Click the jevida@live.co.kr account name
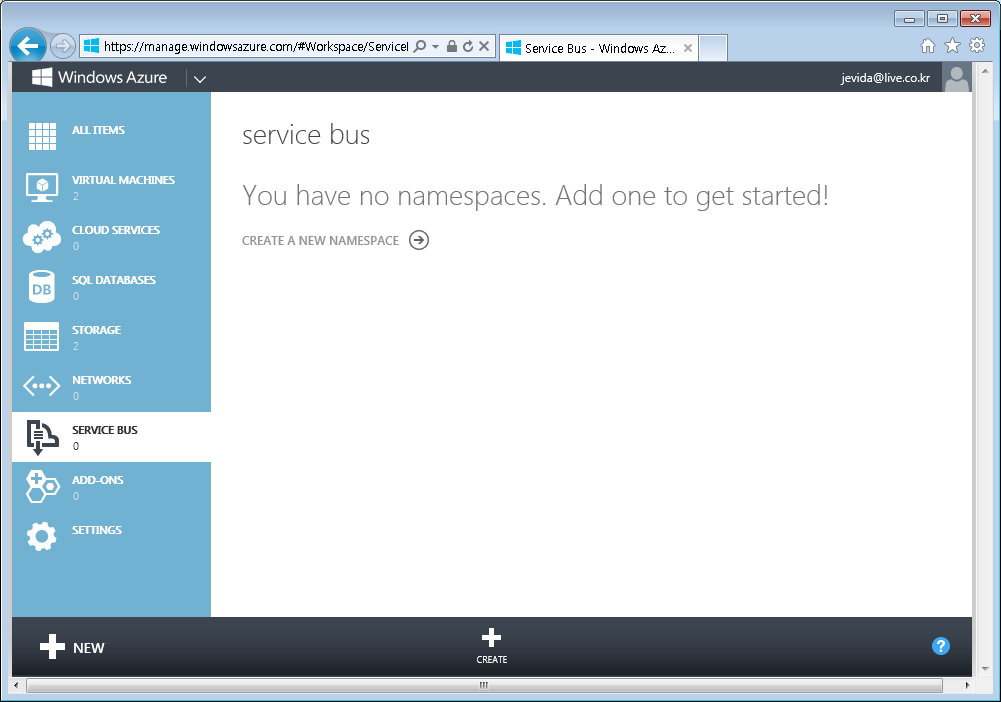Screen dimensions: 1001x702 coord(885,78)
